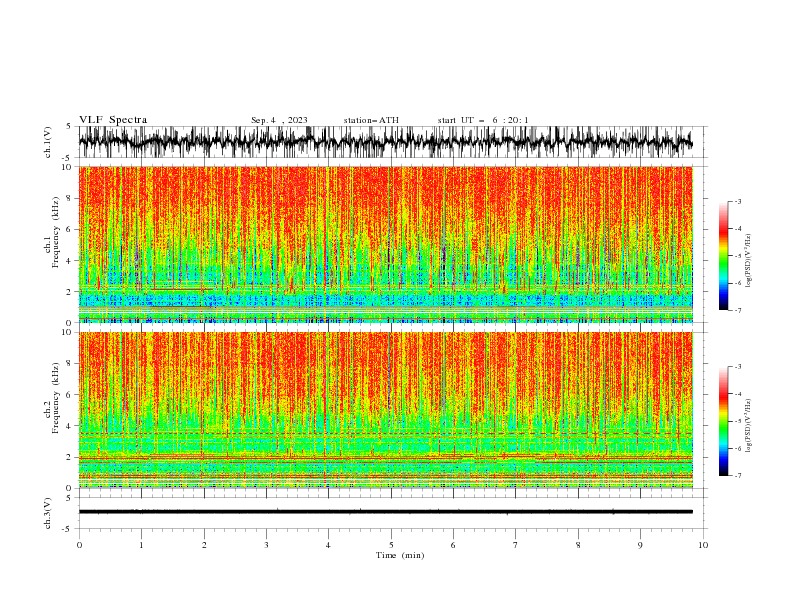792x612 pixels.
Task: Click the ch.1 color bar 'log(PSD)(V²/Hz)' label
Action: tap(749, 261)
